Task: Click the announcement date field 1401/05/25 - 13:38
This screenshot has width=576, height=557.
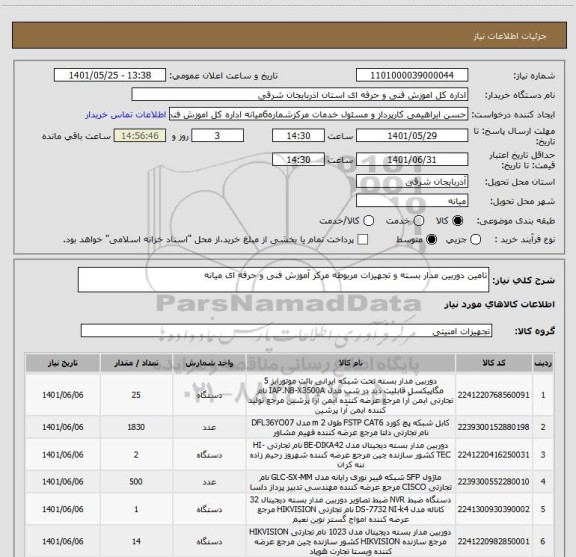Action: [x=110, y=75]
